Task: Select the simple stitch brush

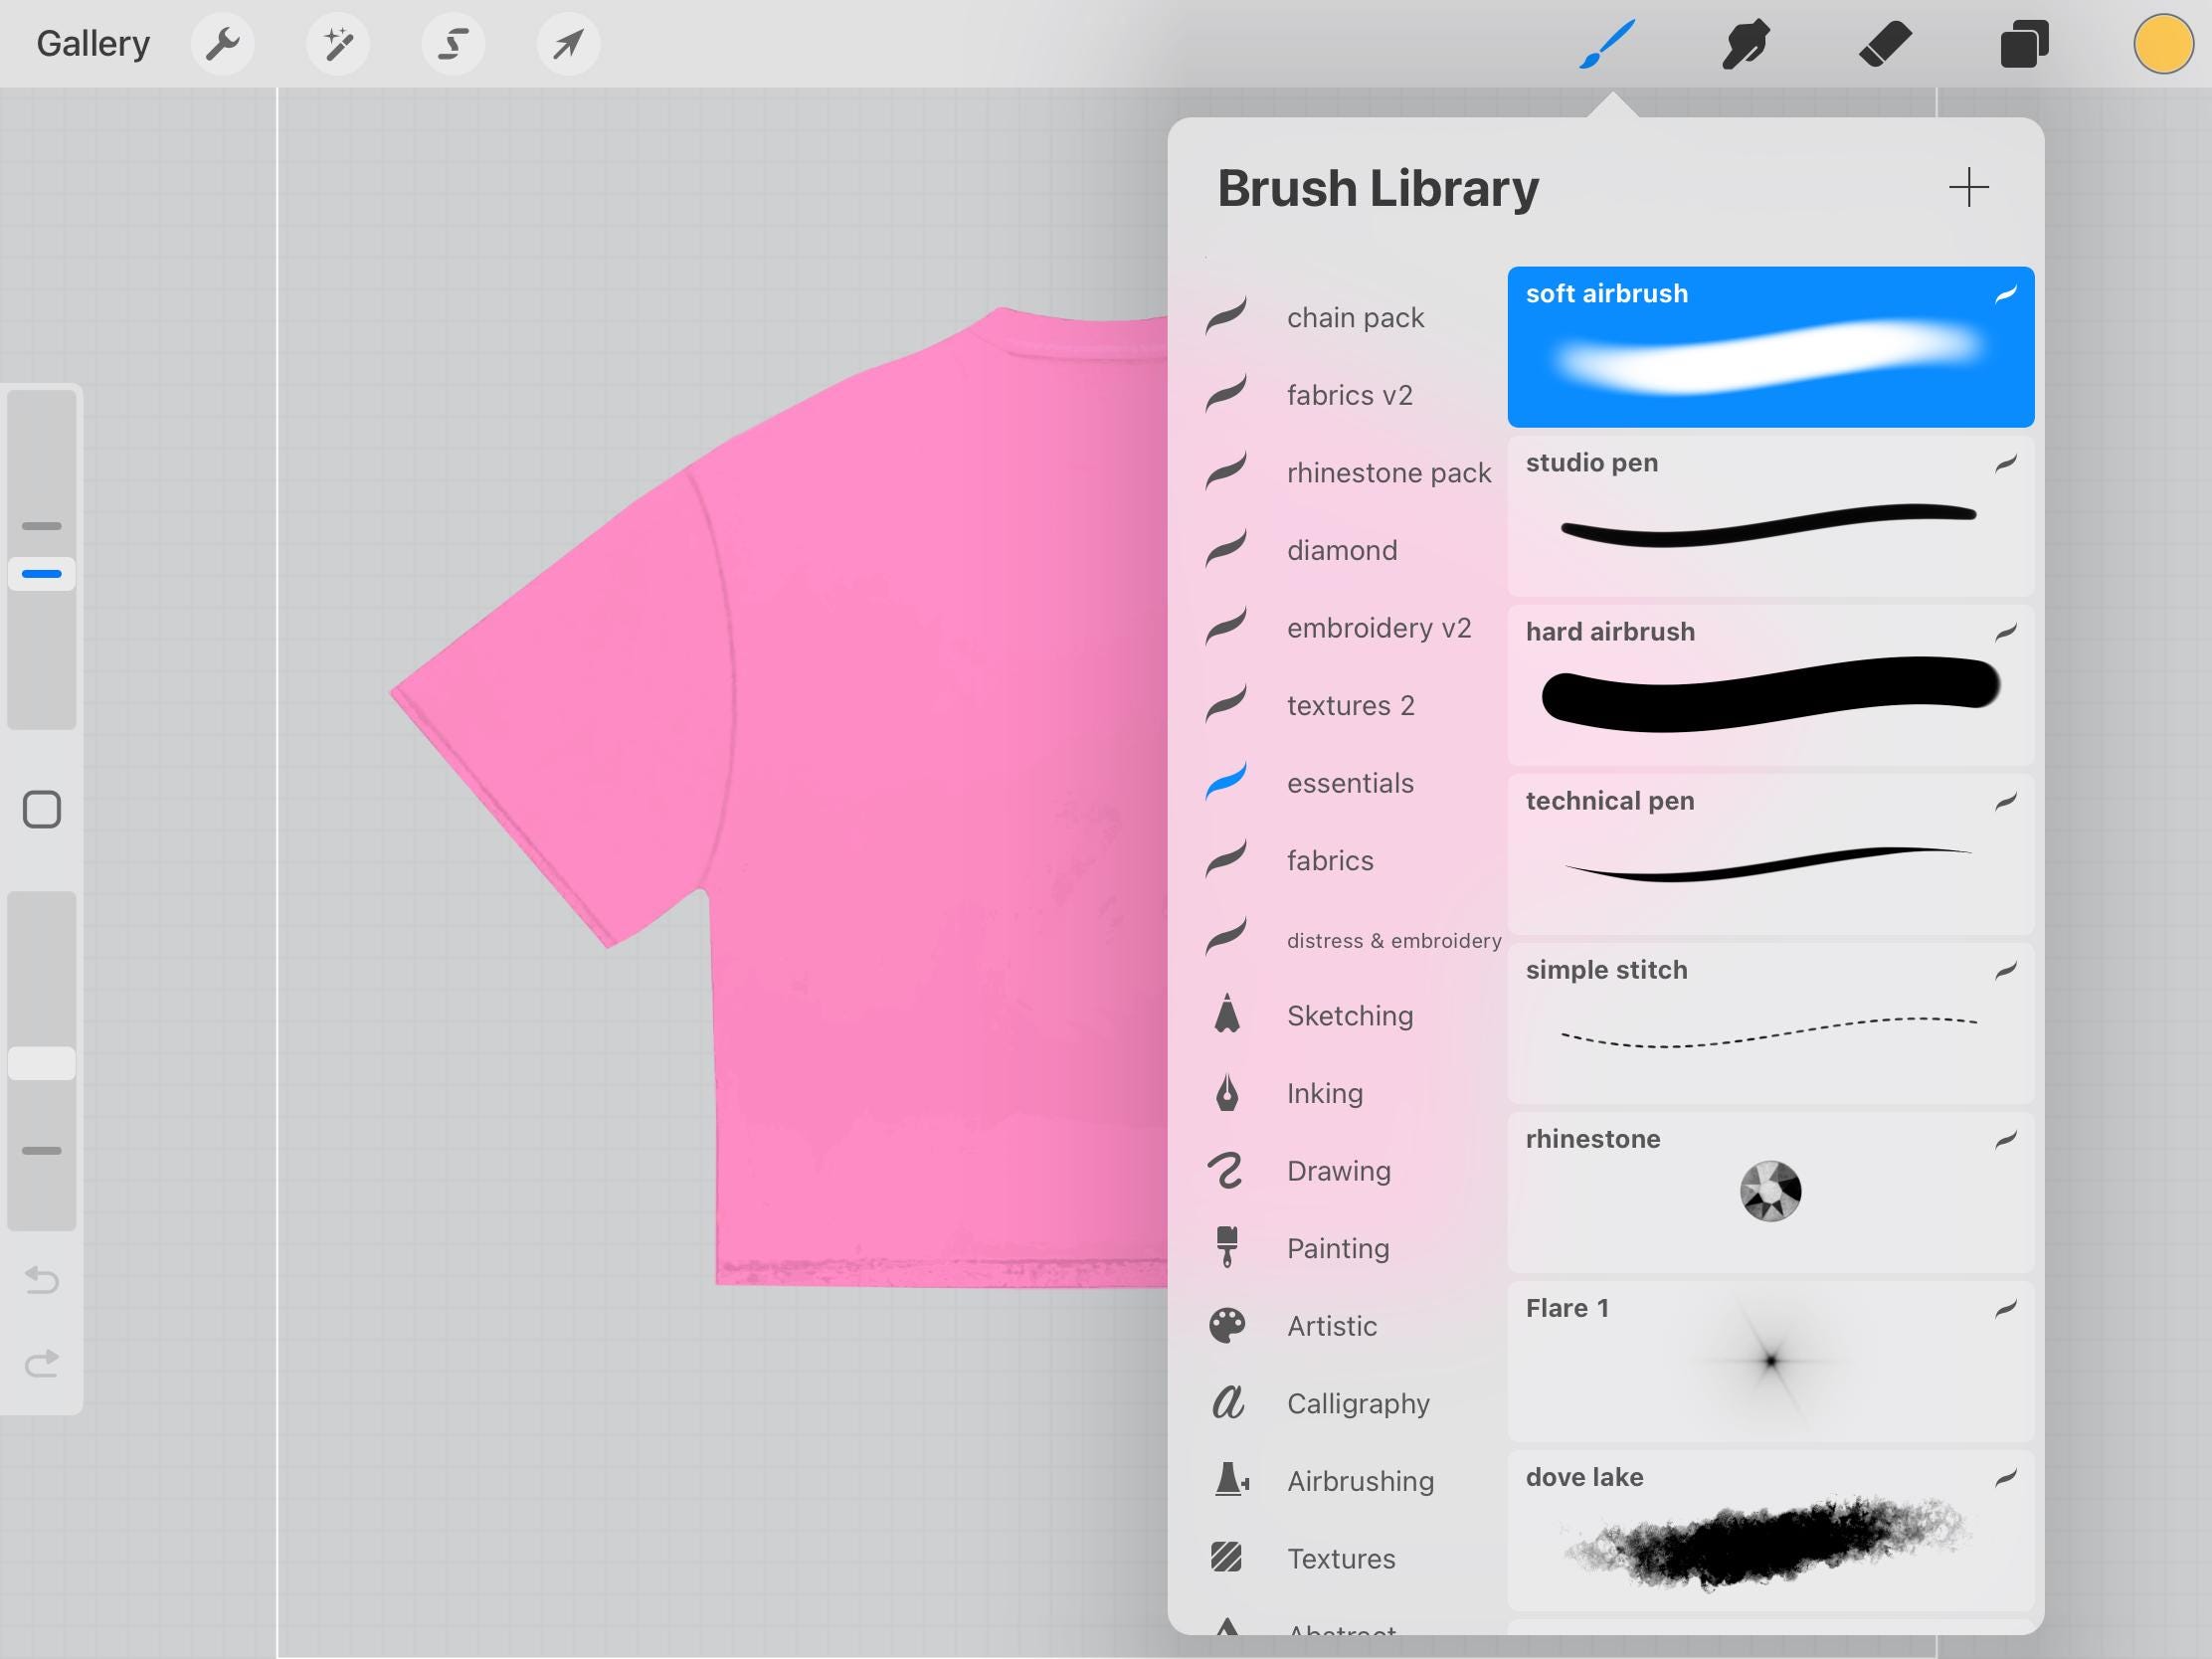Action: 1770,1023
